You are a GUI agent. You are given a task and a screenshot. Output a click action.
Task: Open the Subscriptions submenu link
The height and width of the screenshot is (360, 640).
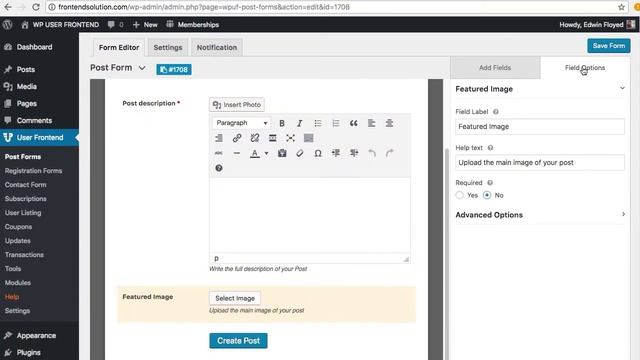pyautogui.click(x=26, y=199)
